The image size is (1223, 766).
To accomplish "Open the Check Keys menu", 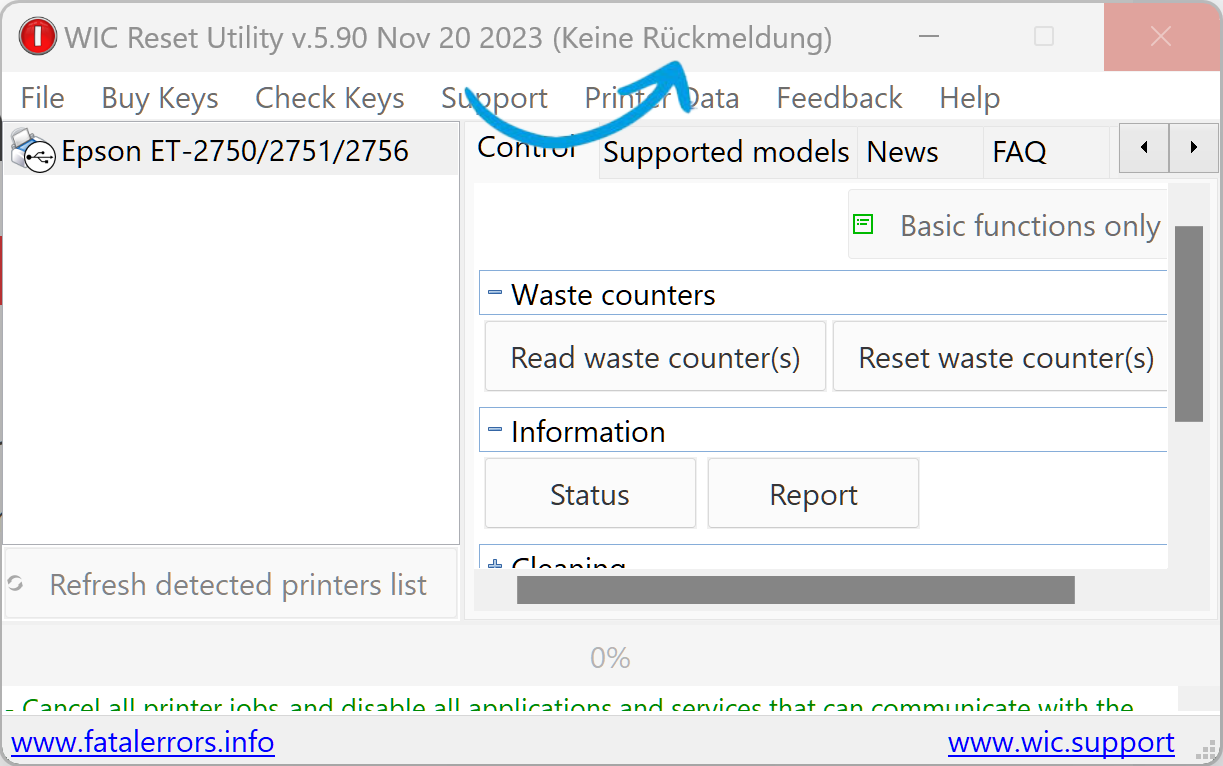I will (x=330, y=98).
